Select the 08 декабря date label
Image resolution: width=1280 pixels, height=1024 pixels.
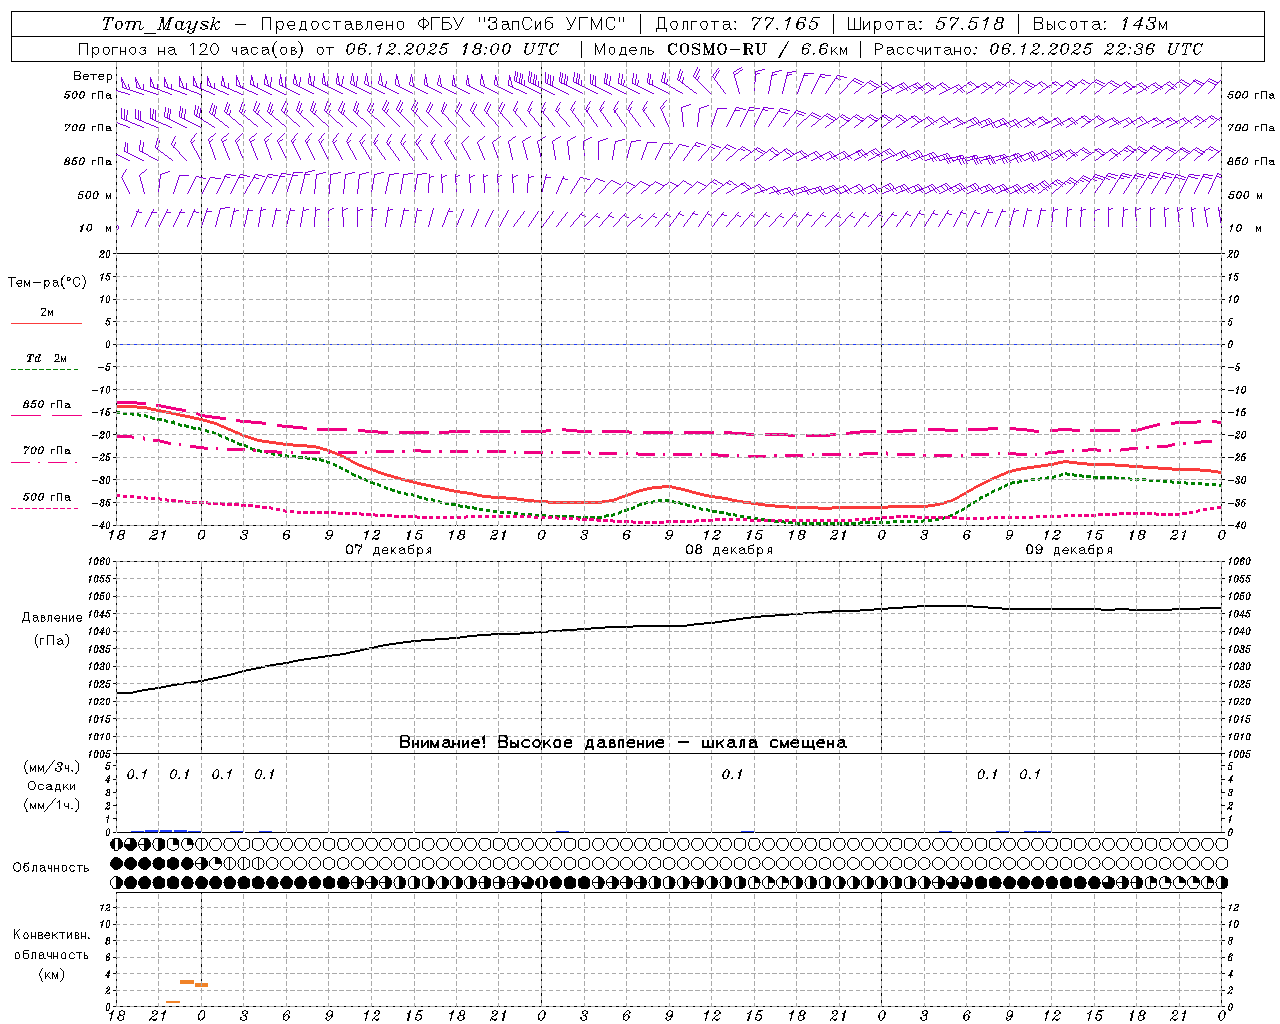(729, 550)
